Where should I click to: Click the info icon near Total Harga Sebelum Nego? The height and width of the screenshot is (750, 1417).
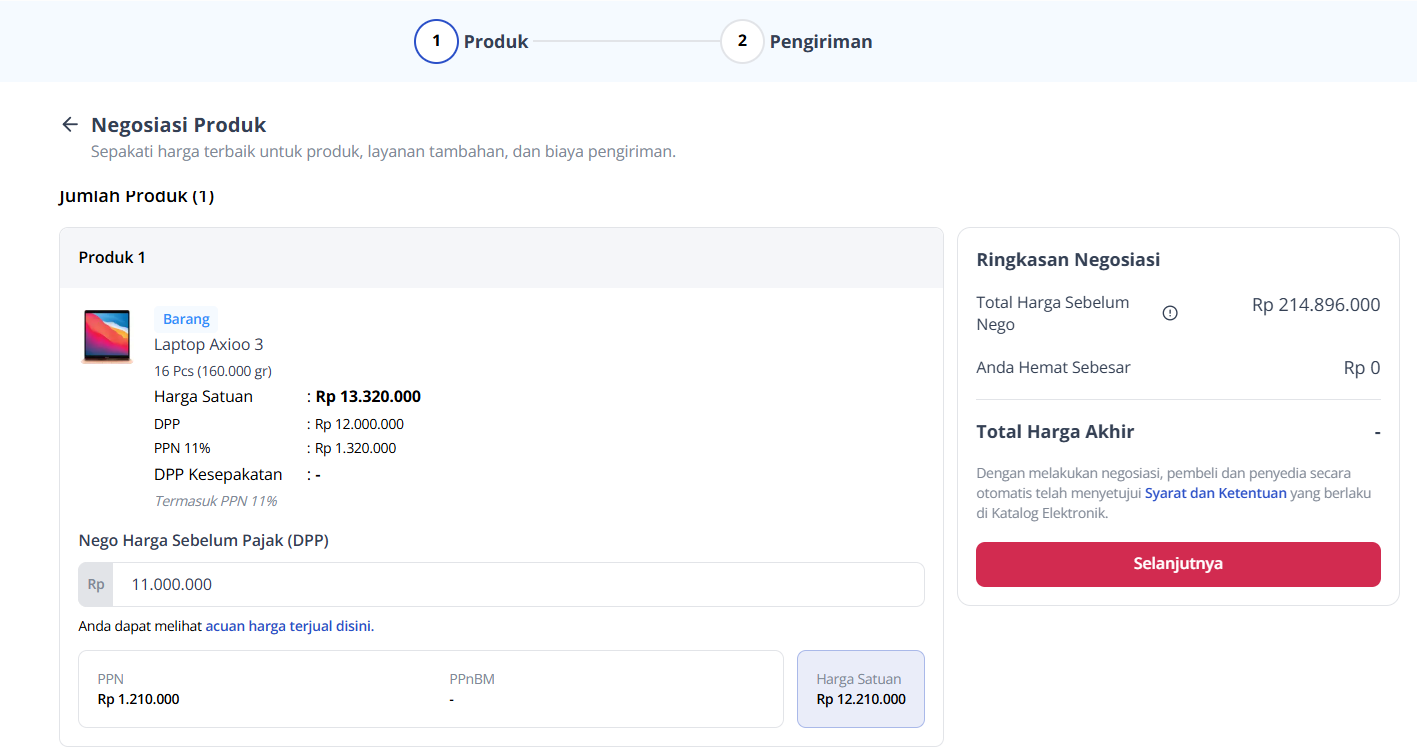tap(1170, 313)
